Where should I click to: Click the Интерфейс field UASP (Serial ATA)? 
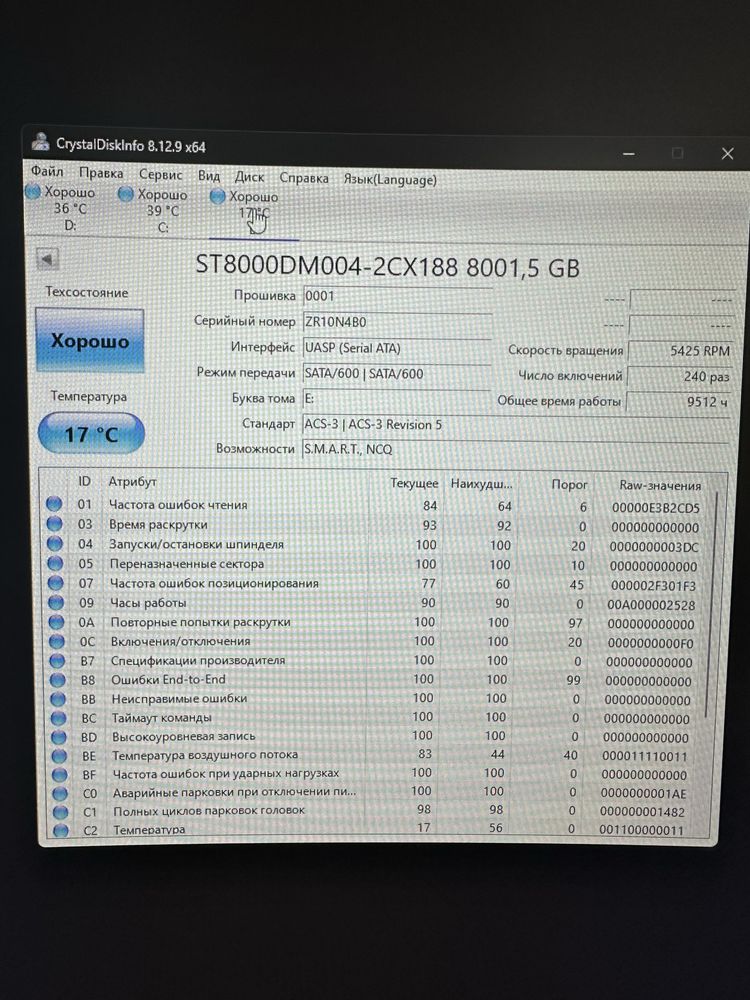click(x=397, y=348)
